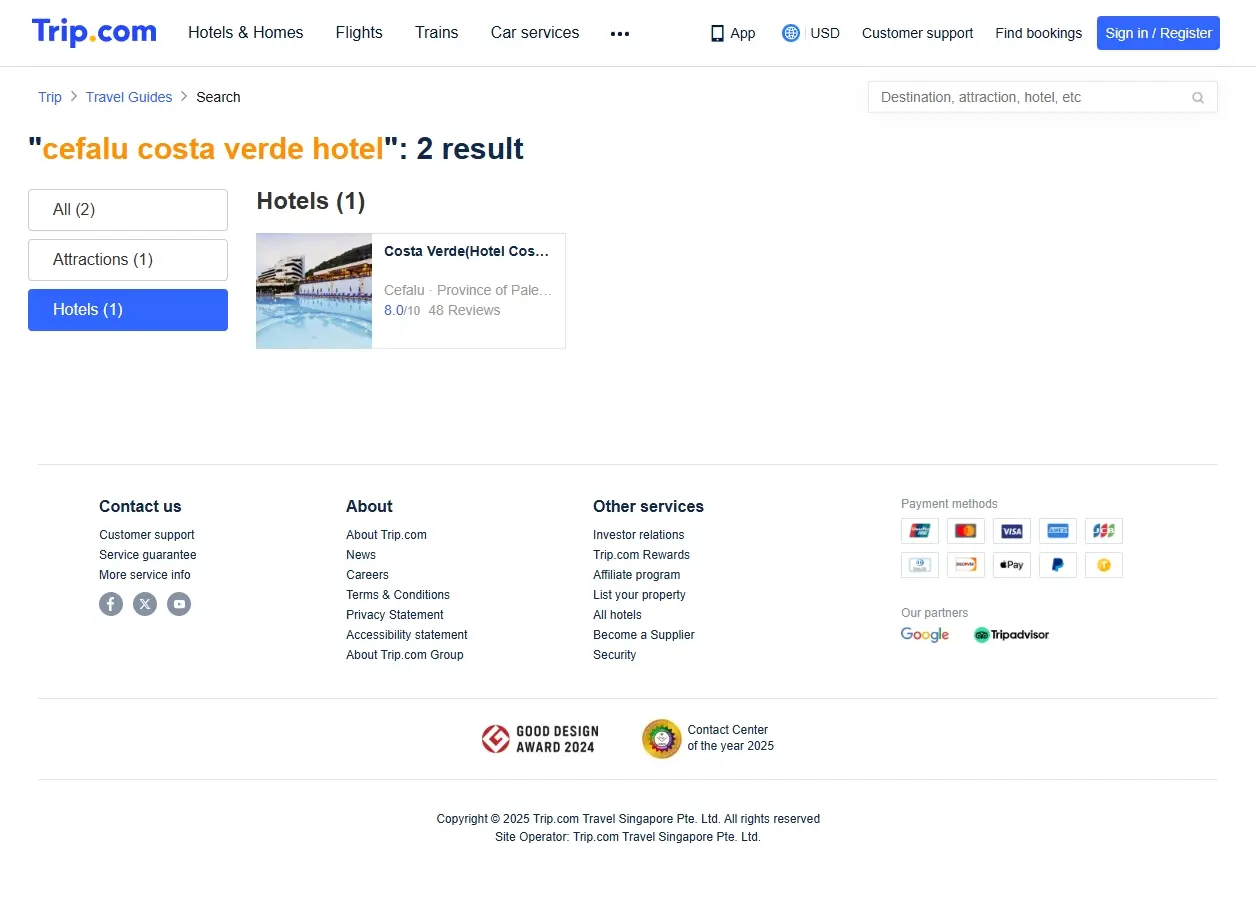Viewport: 1256px width, 921px height.
Task: Click the search magnifier icon
Action: coord(1198,97)
